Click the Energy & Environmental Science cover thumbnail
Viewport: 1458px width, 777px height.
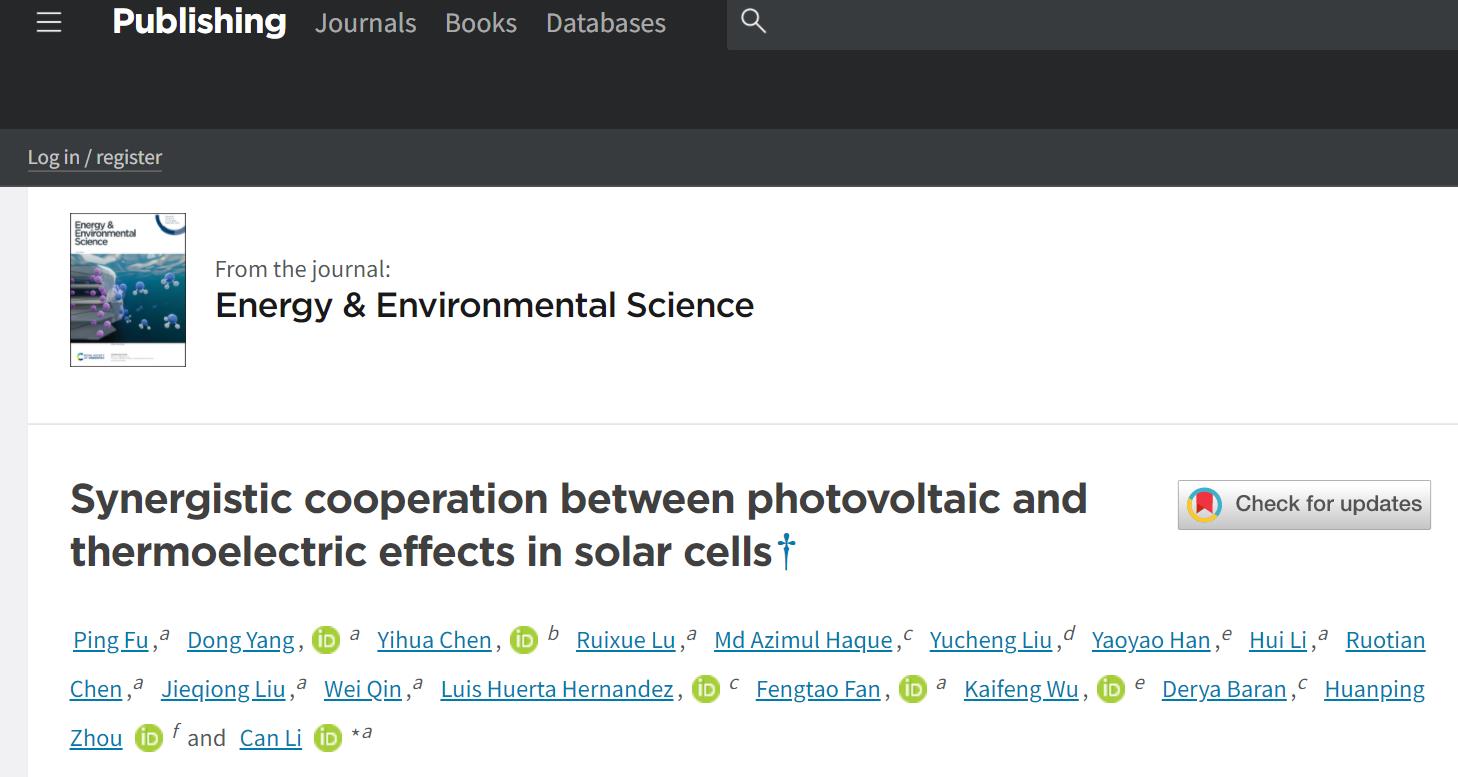[x=128, y=289]
